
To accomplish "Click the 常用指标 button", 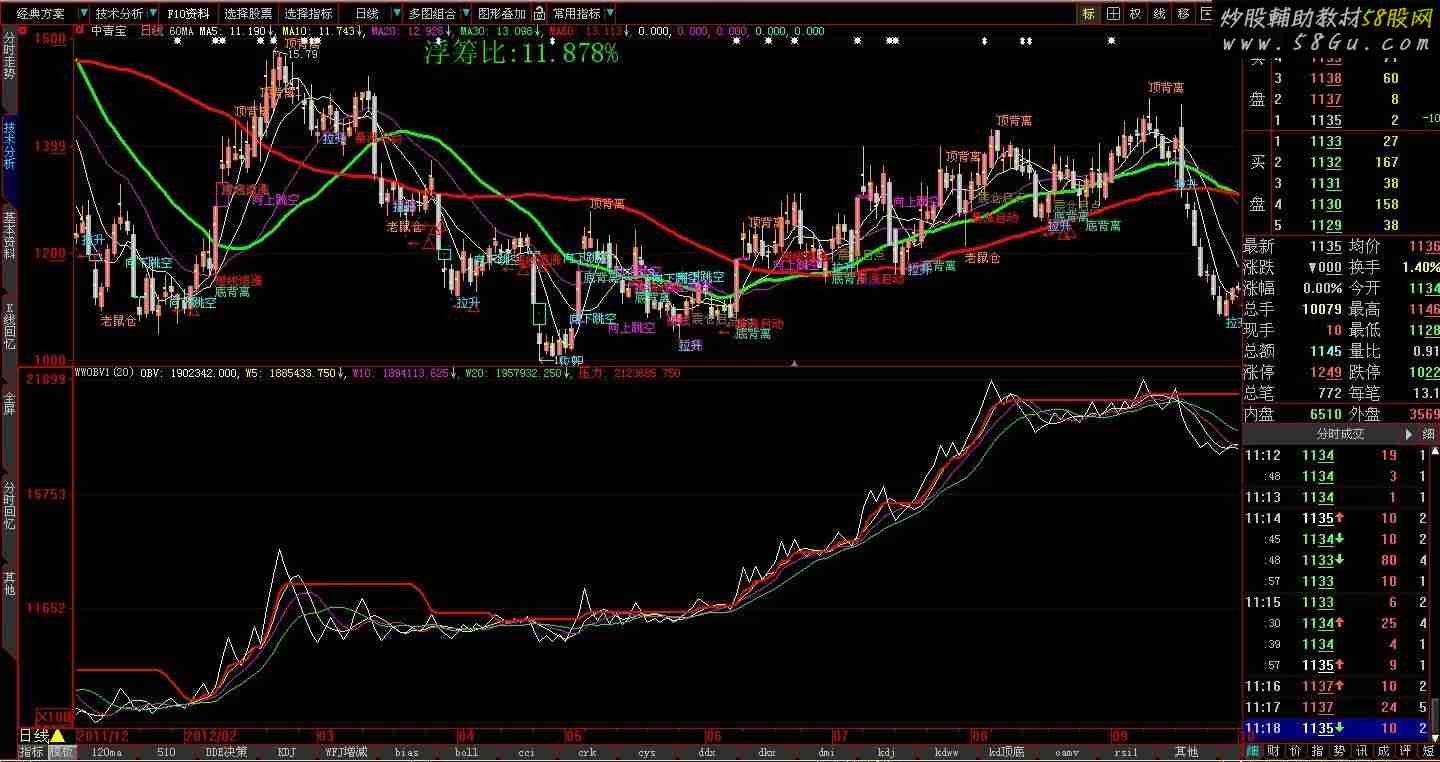I will pyautogui.click(x=577, y=14).
